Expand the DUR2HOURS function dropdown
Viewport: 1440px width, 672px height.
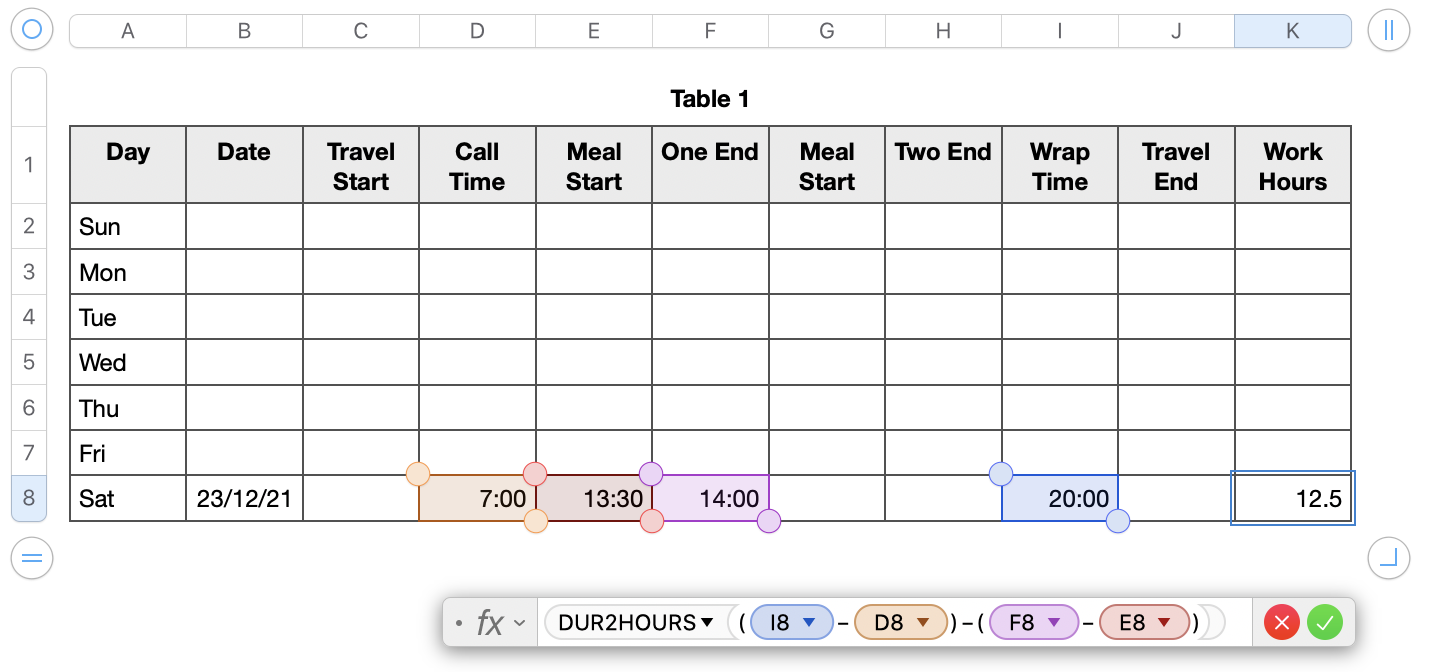click(x=707, y=623)
